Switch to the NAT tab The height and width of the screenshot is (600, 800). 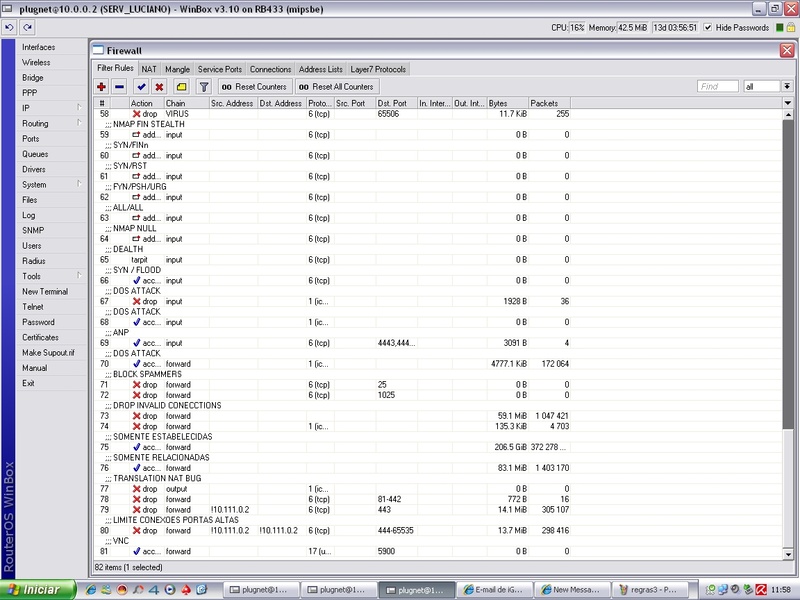tap(148, 69)
